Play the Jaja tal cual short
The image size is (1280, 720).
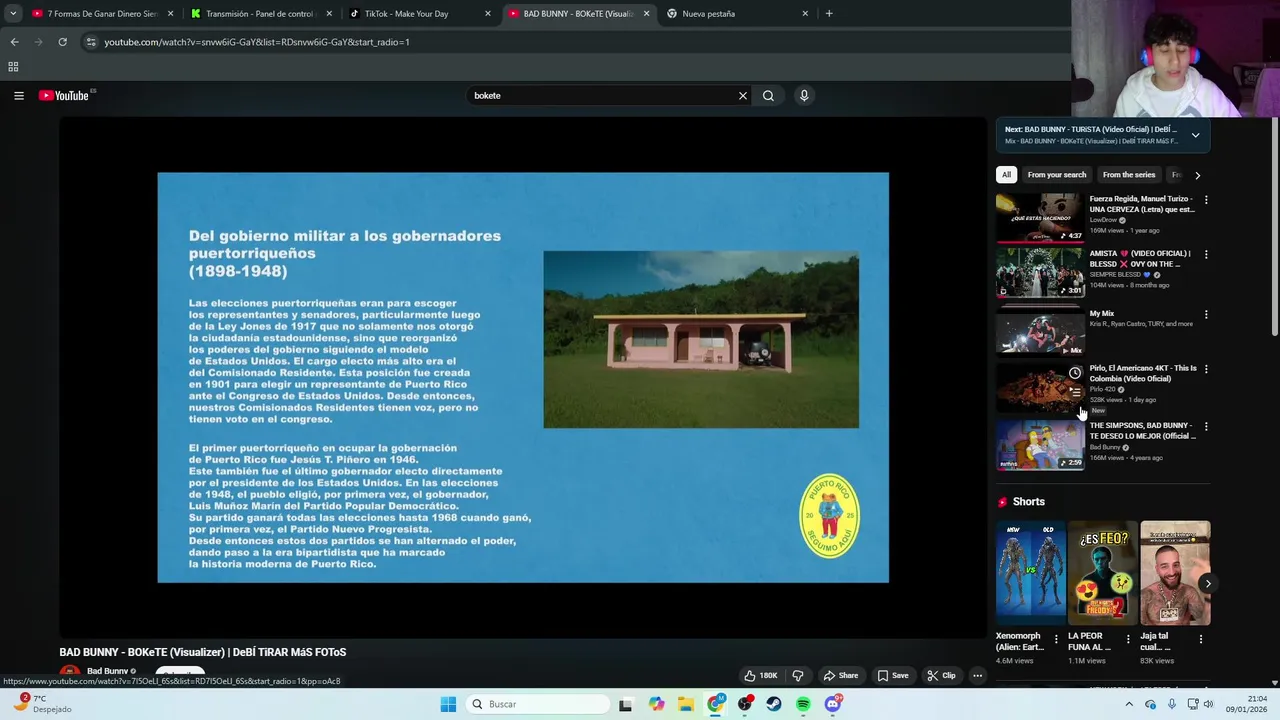pos(1175,573)
